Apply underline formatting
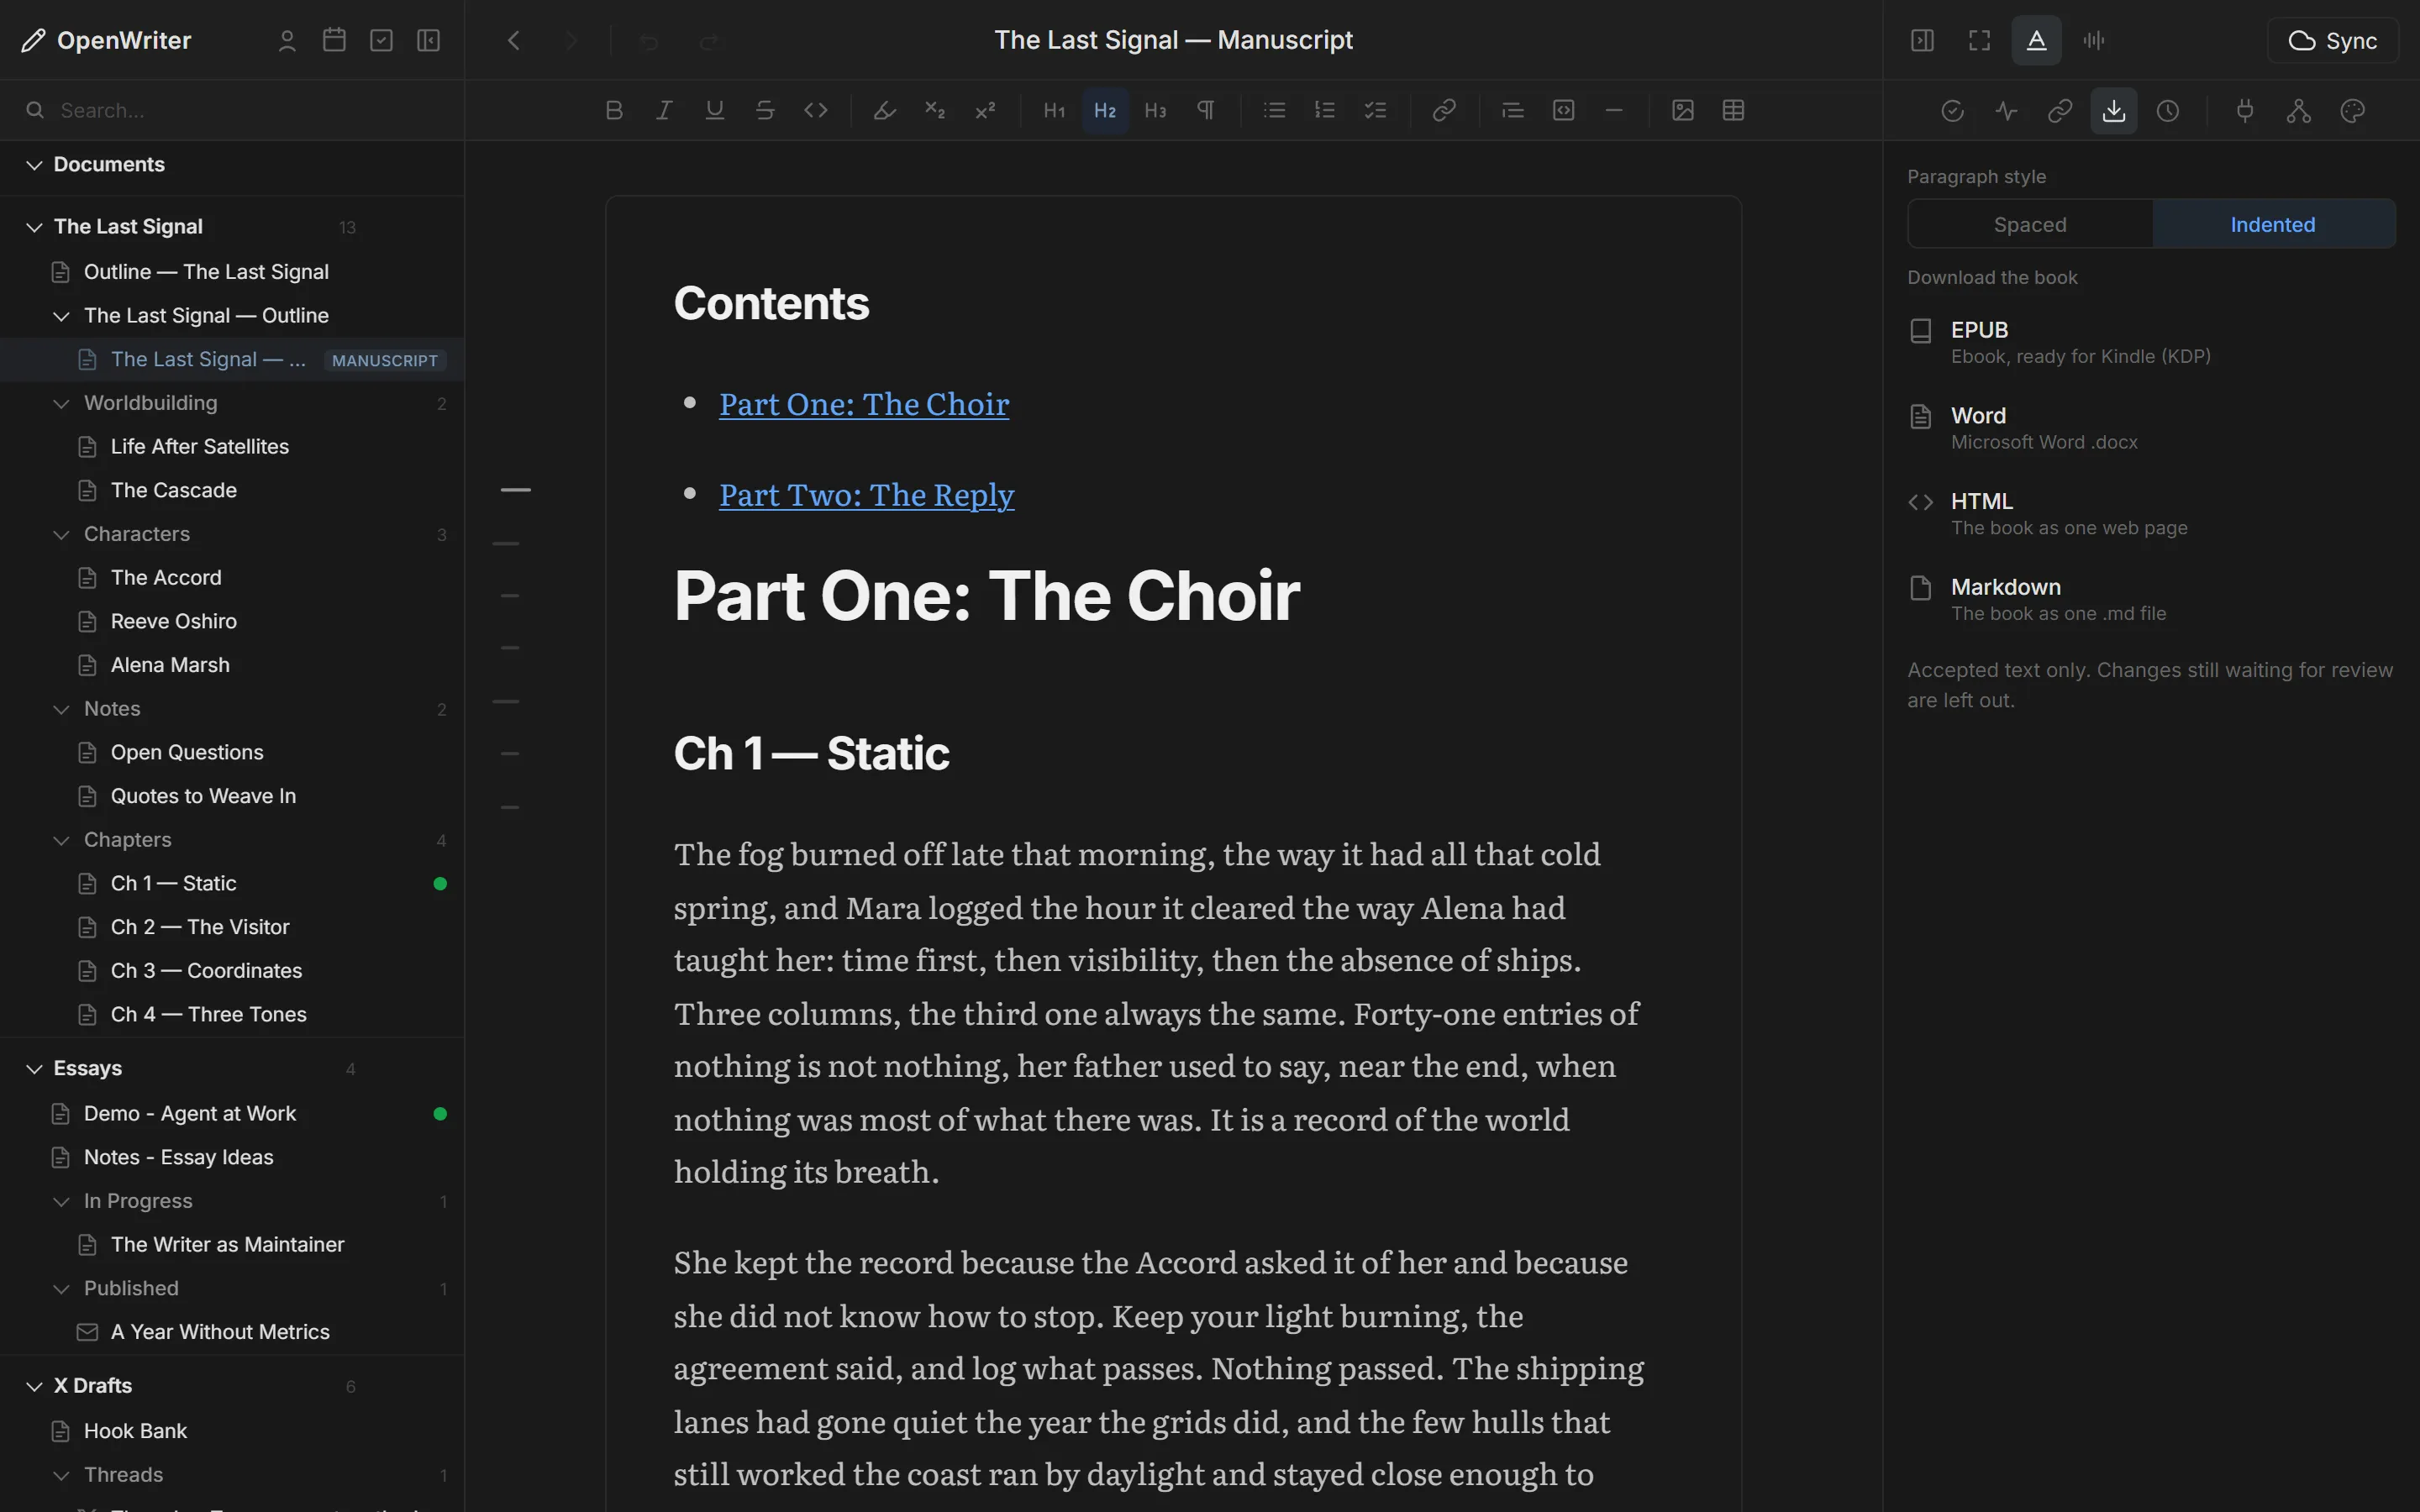Screen dimensions: 2420x1512 tap(714, 110)
